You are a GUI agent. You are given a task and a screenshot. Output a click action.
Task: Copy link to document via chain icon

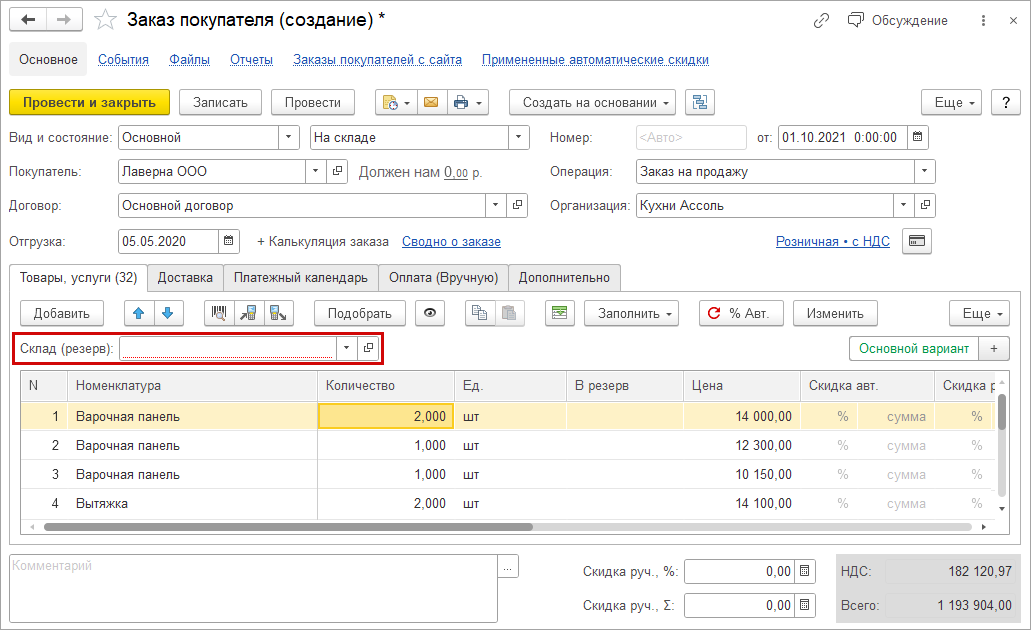(x=822, y=20)
